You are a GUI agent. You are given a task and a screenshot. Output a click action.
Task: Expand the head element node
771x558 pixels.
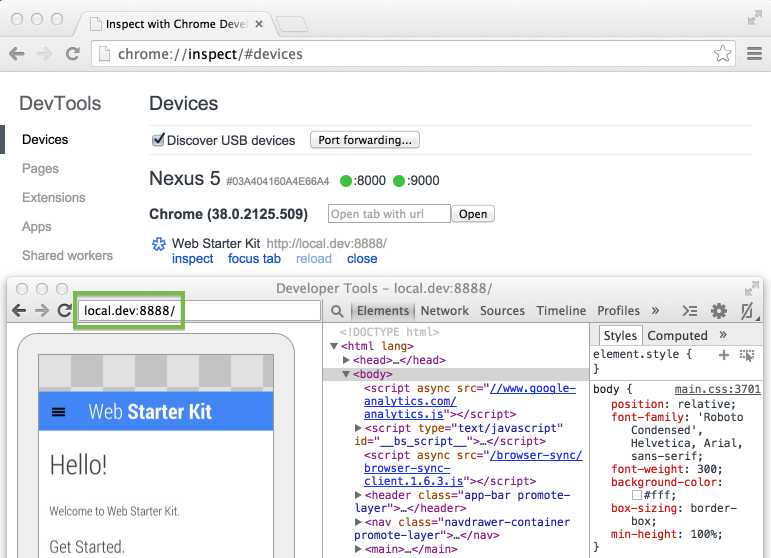pos(347,360)
